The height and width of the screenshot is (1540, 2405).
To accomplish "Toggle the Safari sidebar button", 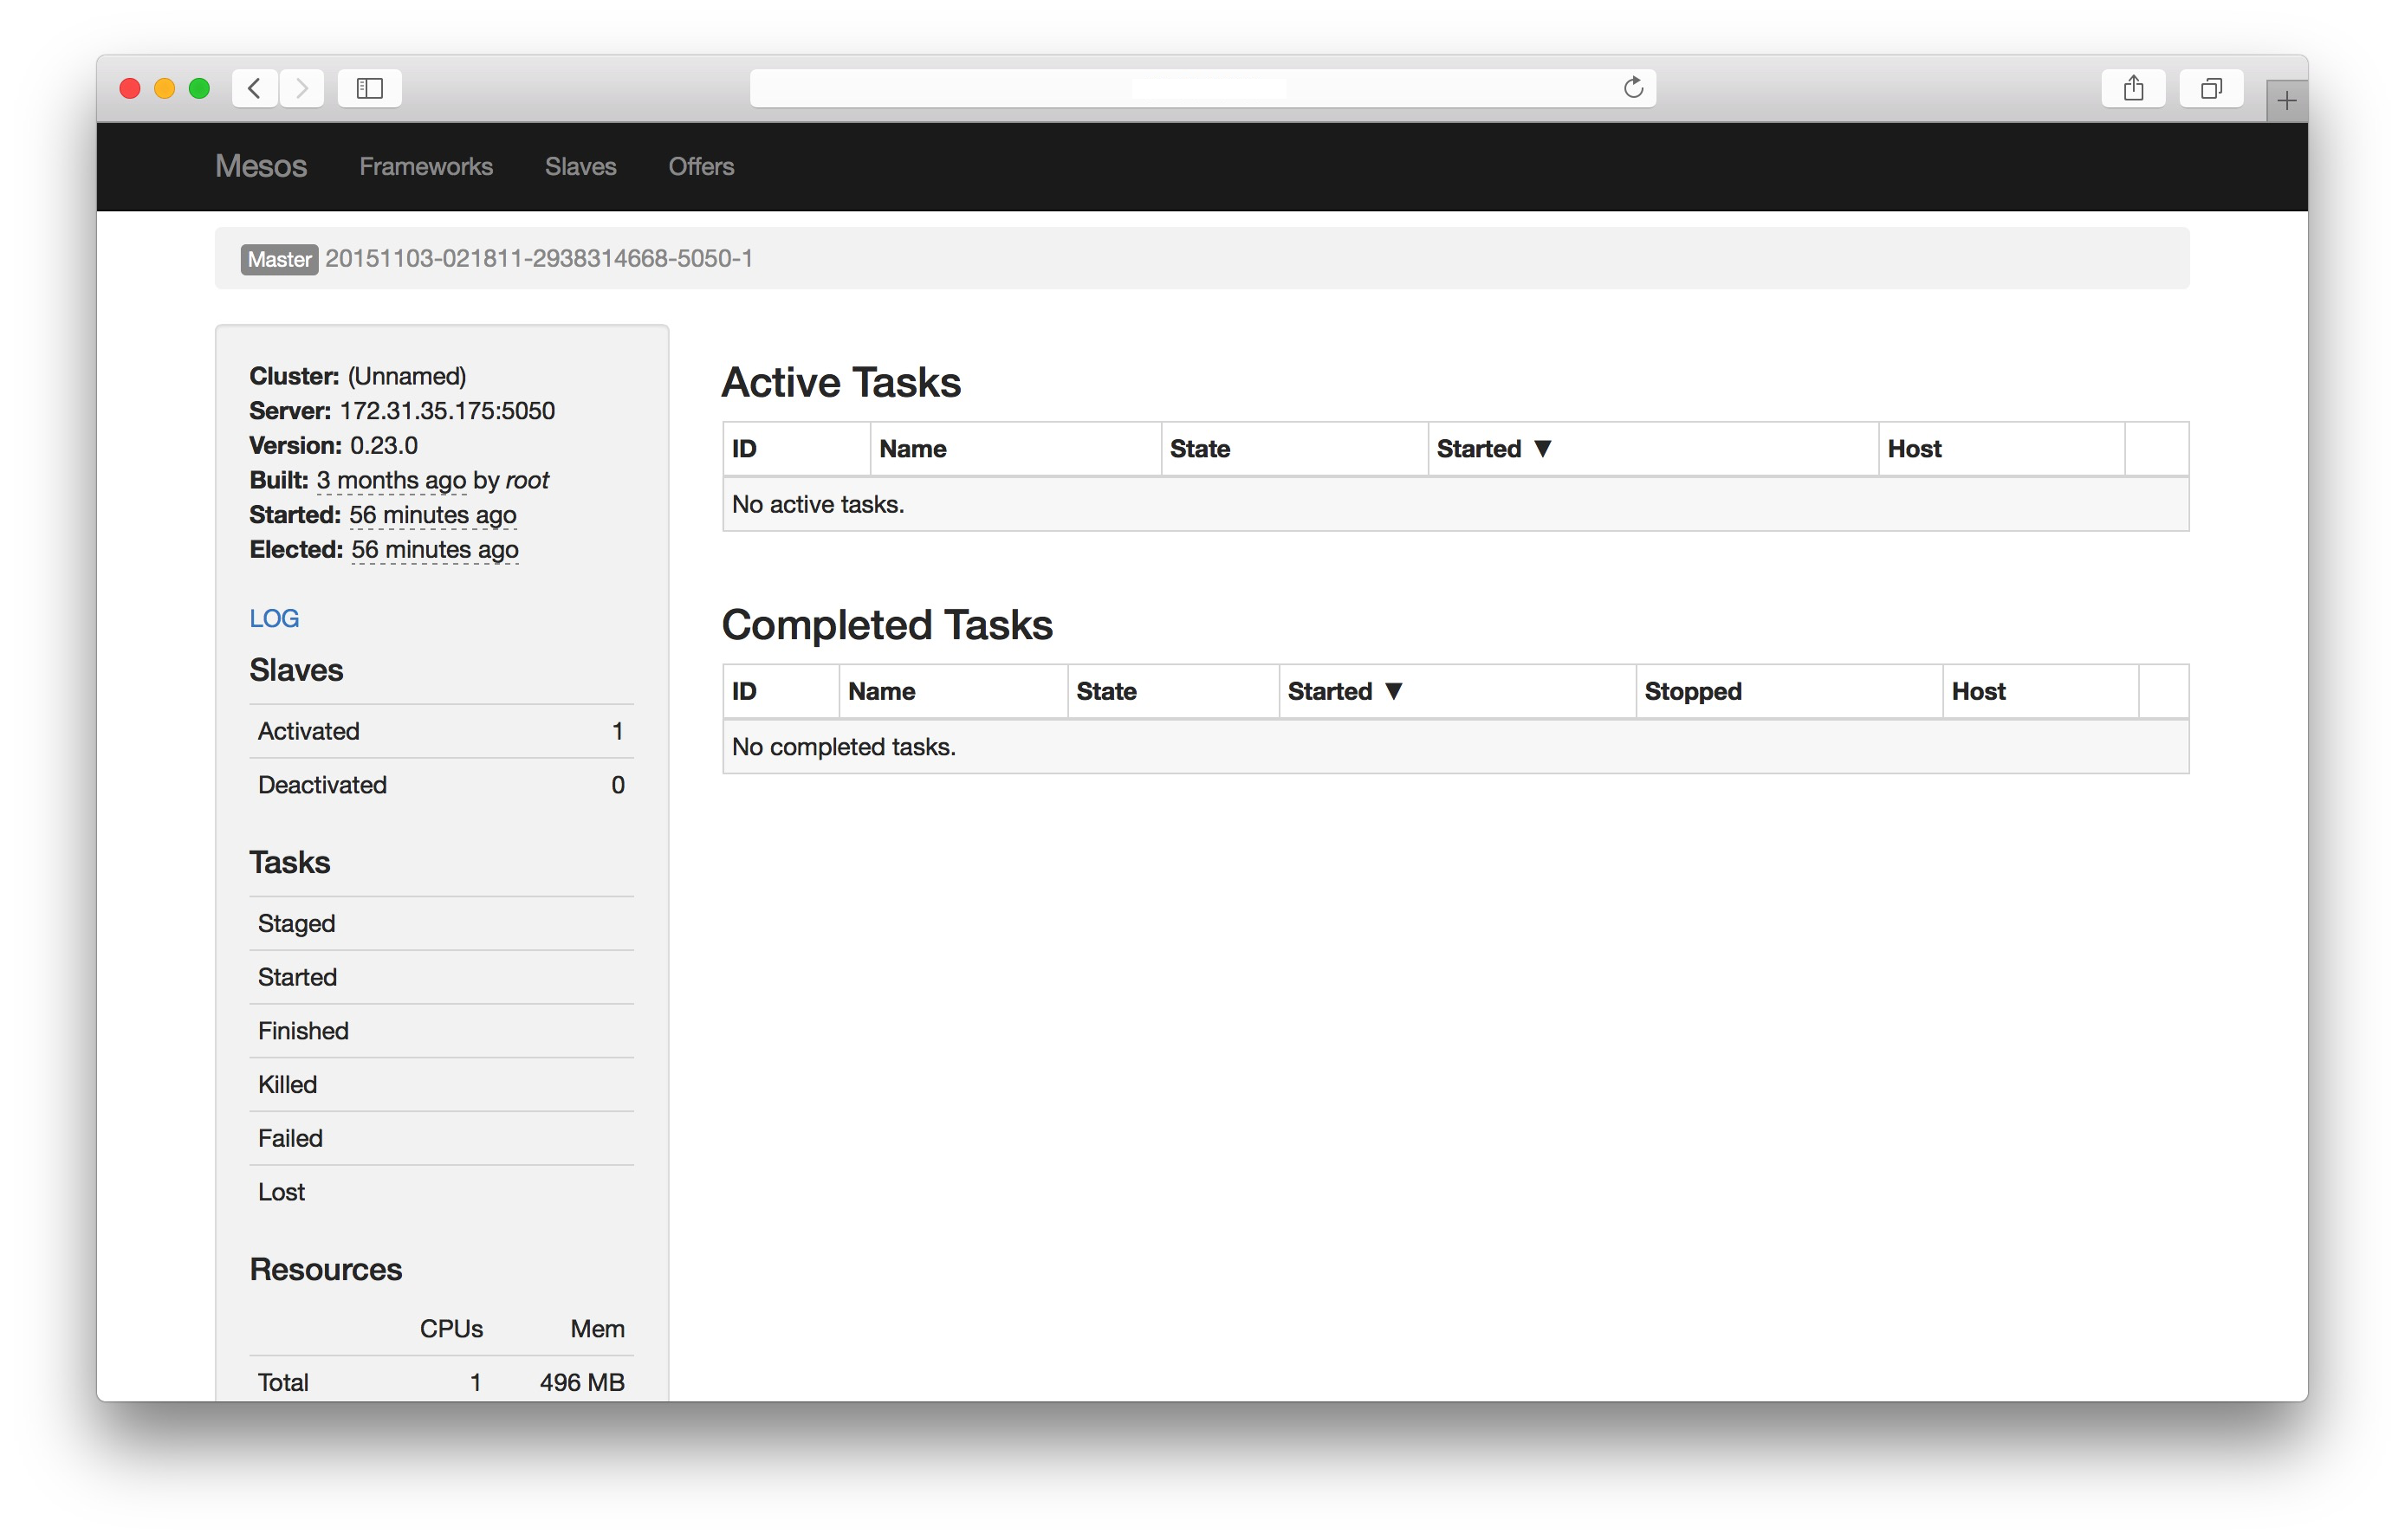I will (x=369, y=88).
